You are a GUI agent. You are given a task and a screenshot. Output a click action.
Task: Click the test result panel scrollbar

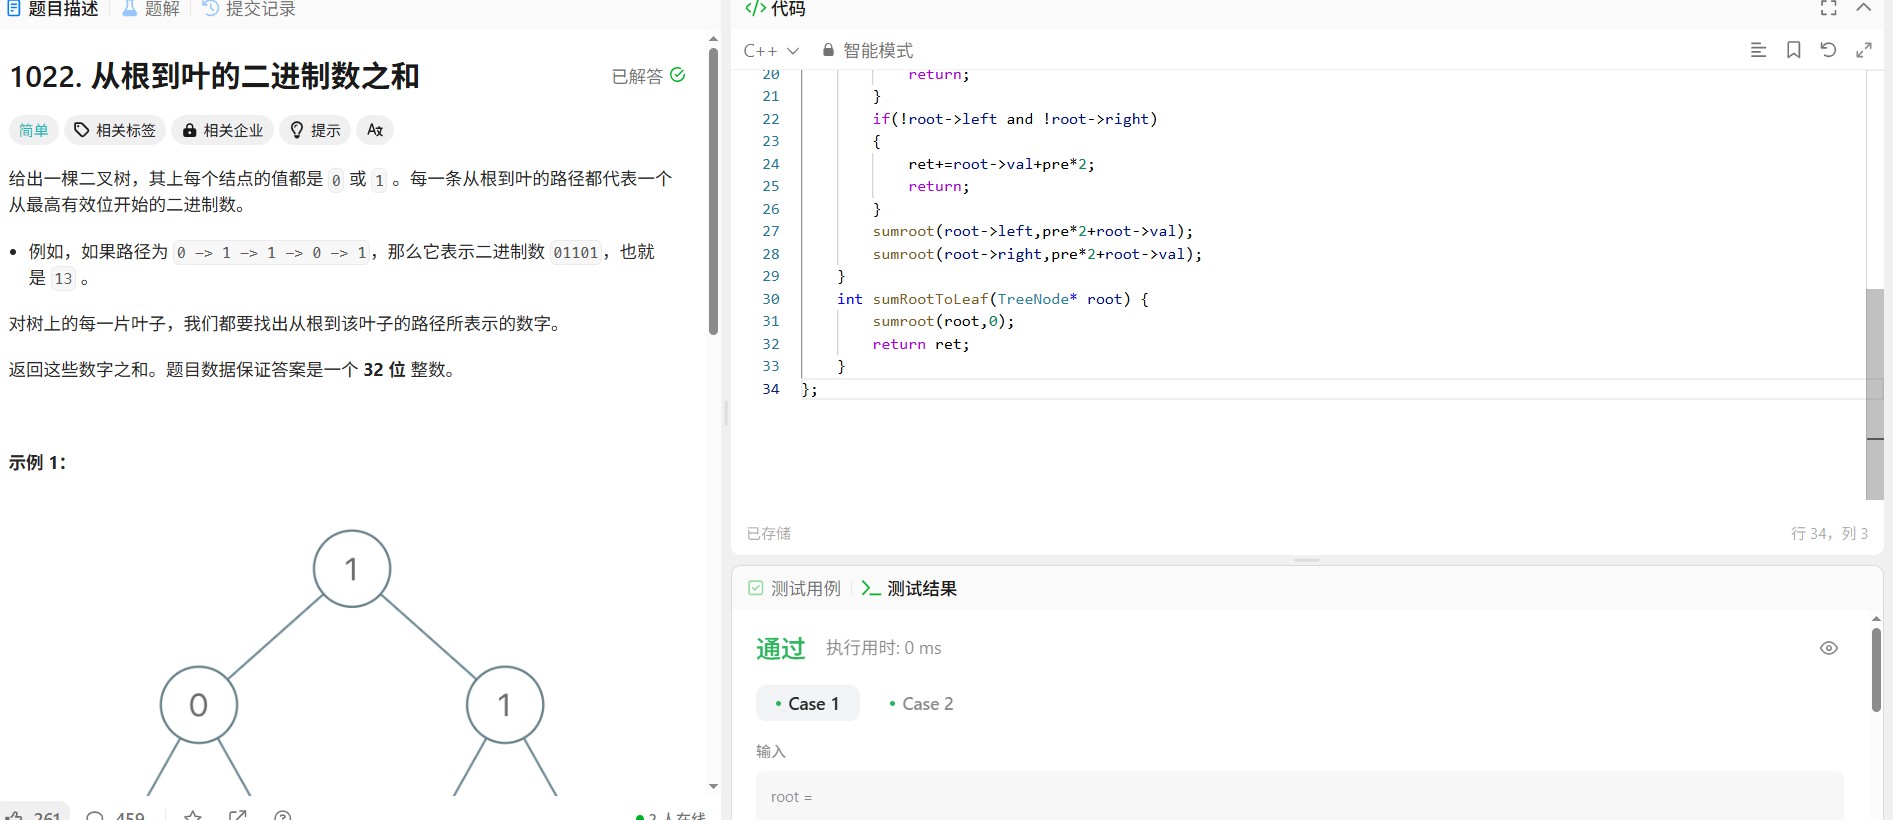(x=1876, y=670)
